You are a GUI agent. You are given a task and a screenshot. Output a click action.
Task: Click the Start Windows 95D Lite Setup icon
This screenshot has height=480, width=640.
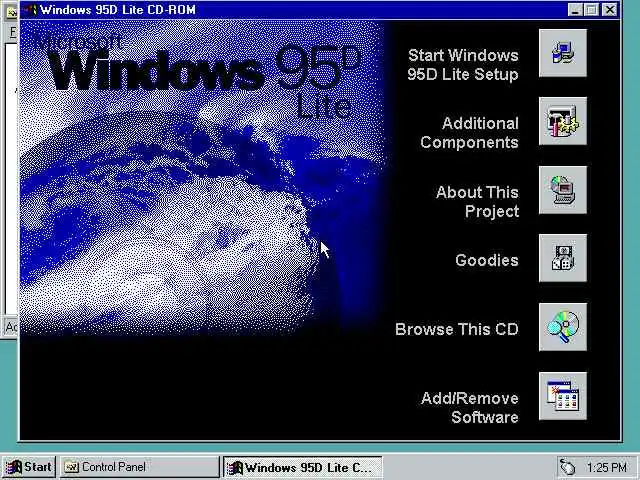click(x=563, y=53)
